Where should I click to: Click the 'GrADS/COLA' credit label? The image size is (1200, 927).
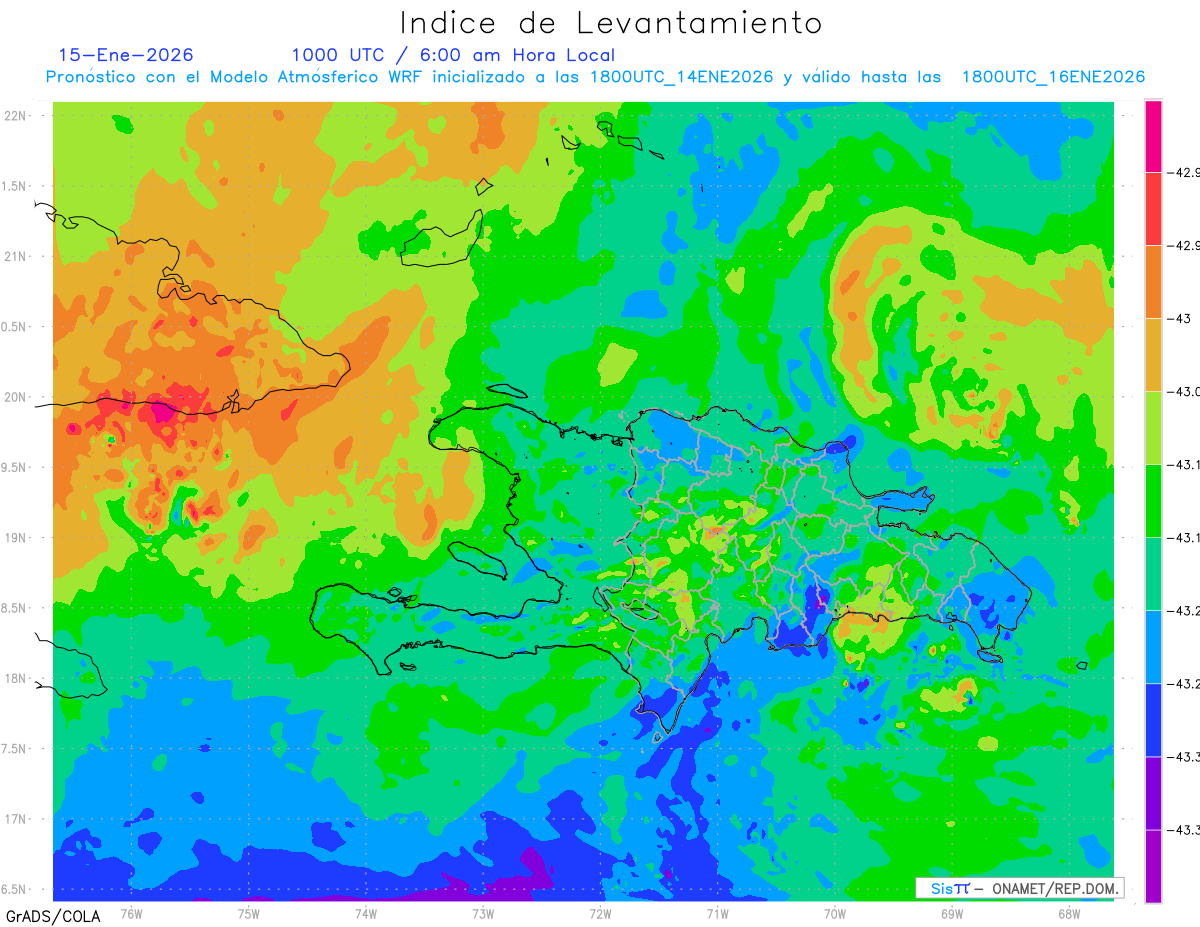click(x=53, y=916)
